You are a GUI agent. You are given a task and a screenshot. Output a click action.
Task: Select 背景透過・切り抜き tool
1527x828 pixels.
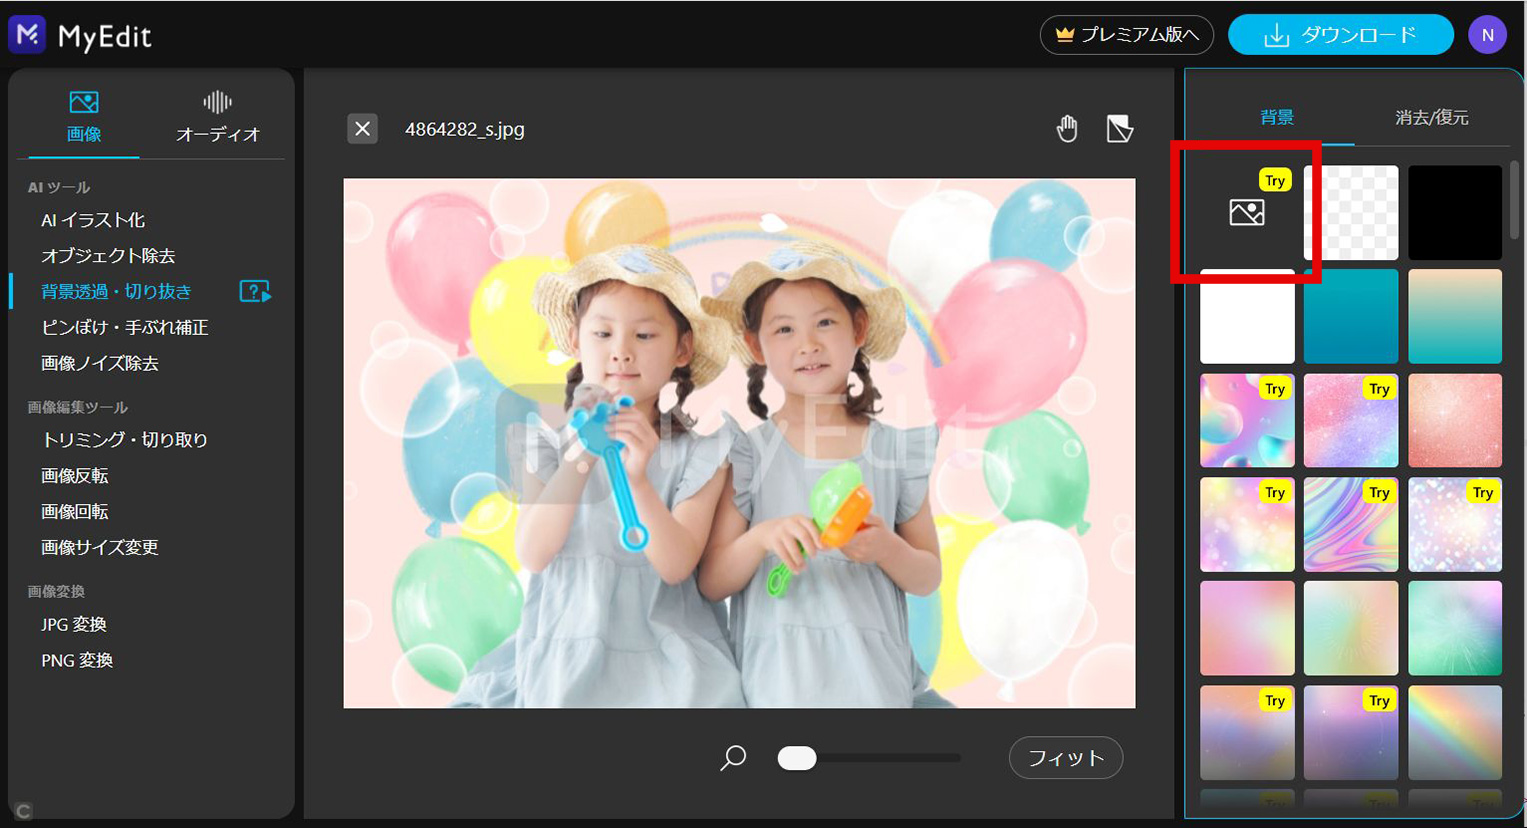click(x=116, y=292)
